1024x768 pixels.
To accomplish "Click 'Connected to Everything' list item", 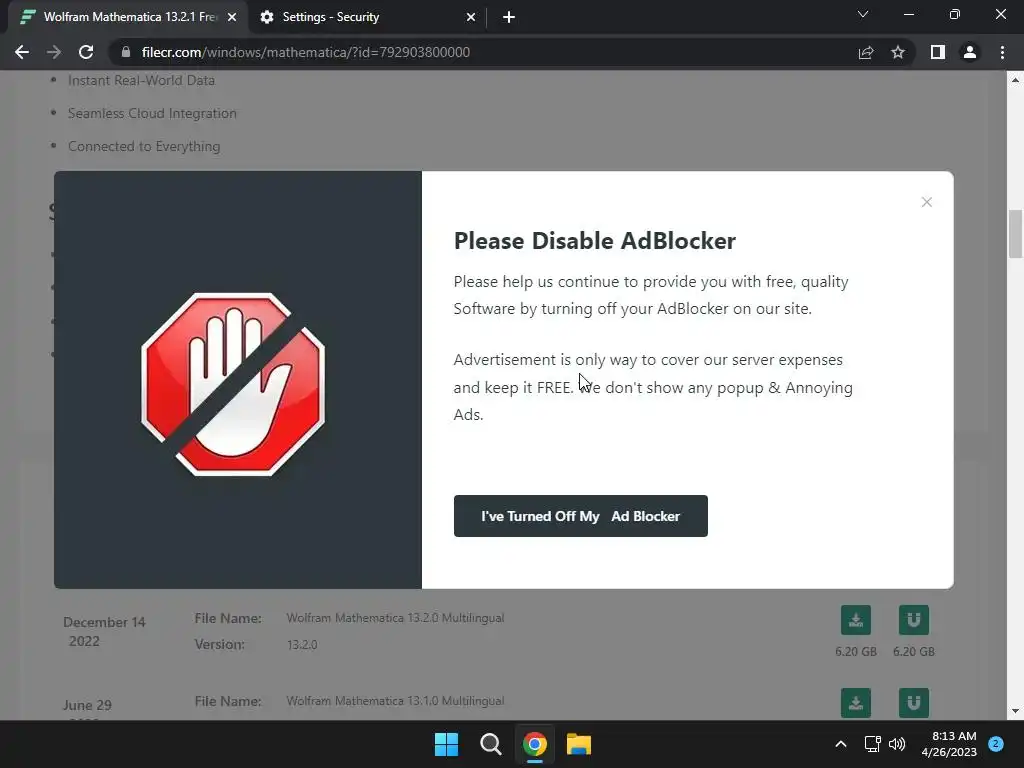I will pos(144,146).
